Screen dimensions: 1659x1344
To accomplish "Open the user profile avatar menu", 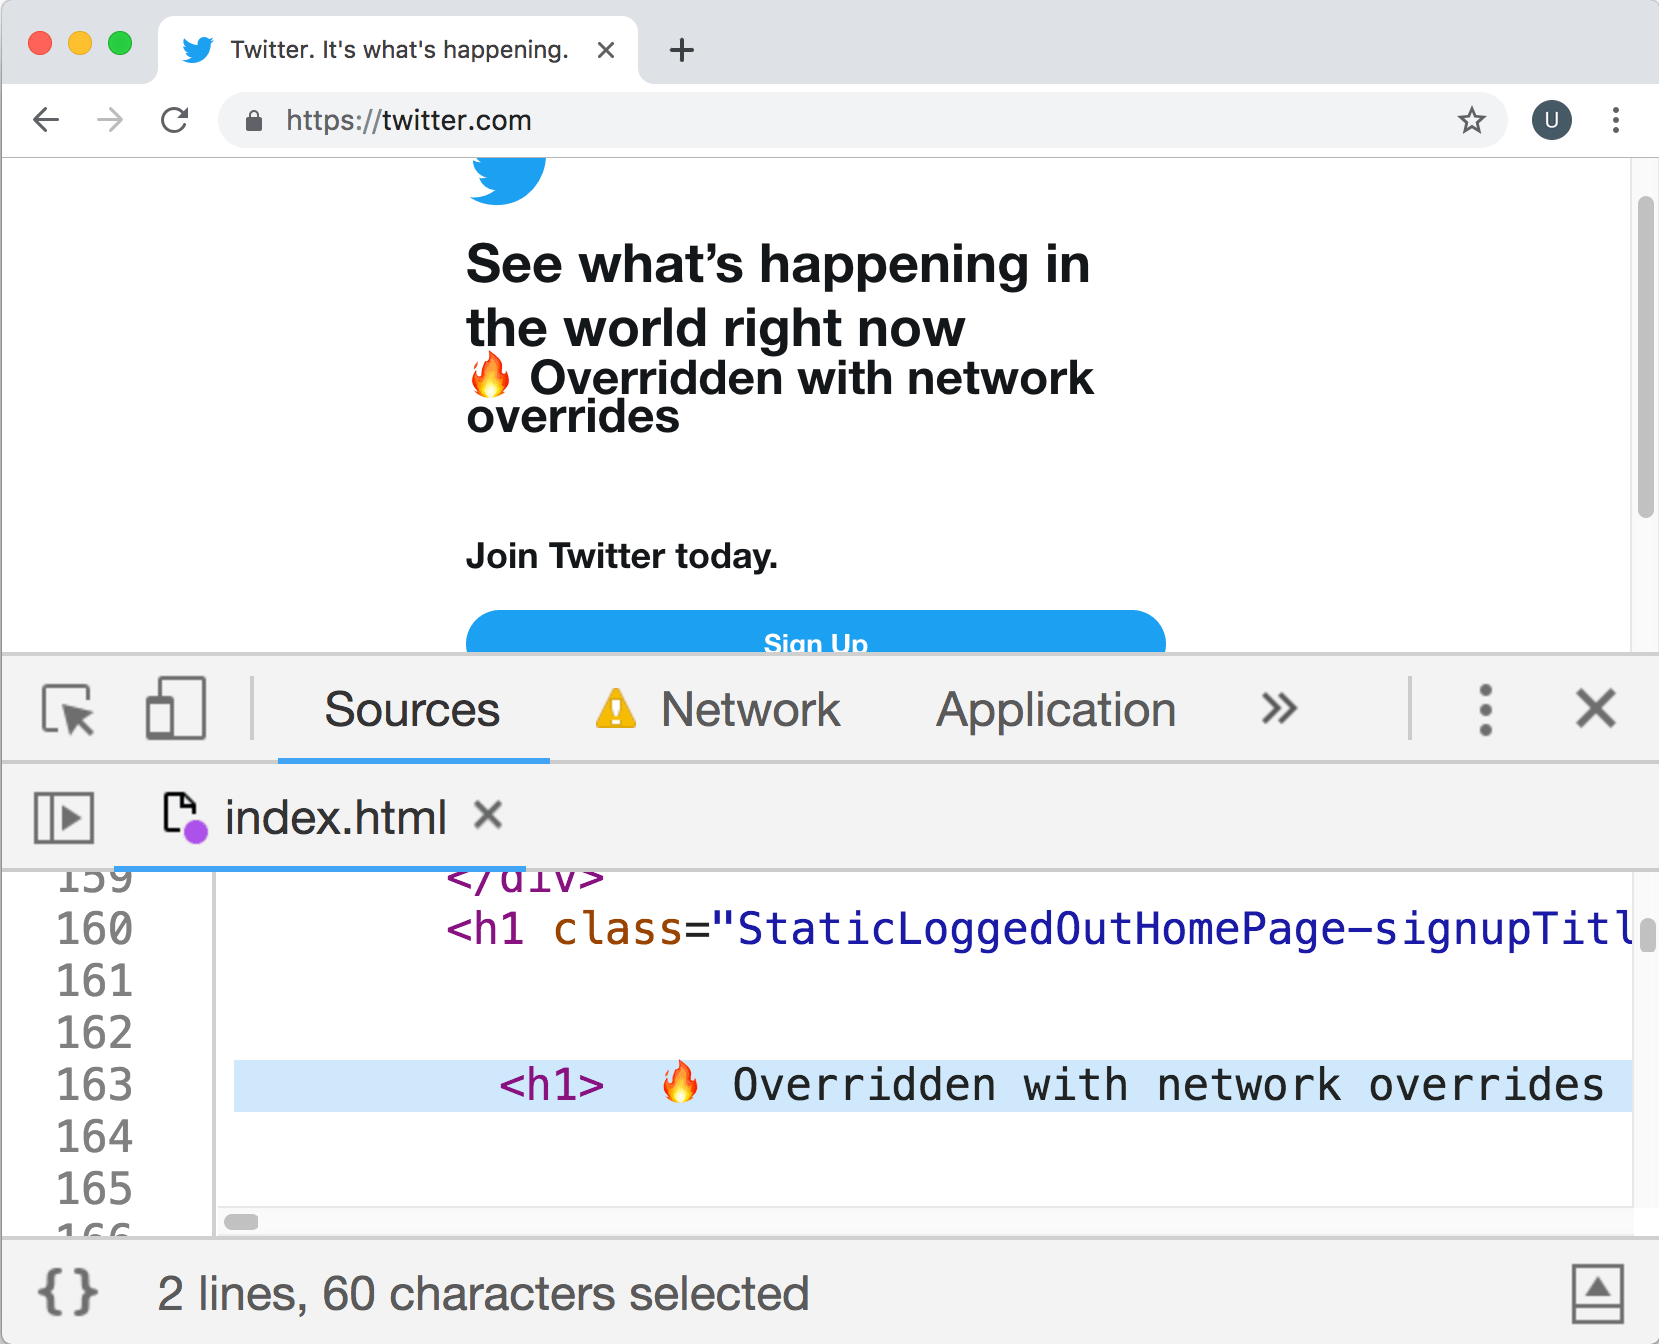I will 1551,121.
